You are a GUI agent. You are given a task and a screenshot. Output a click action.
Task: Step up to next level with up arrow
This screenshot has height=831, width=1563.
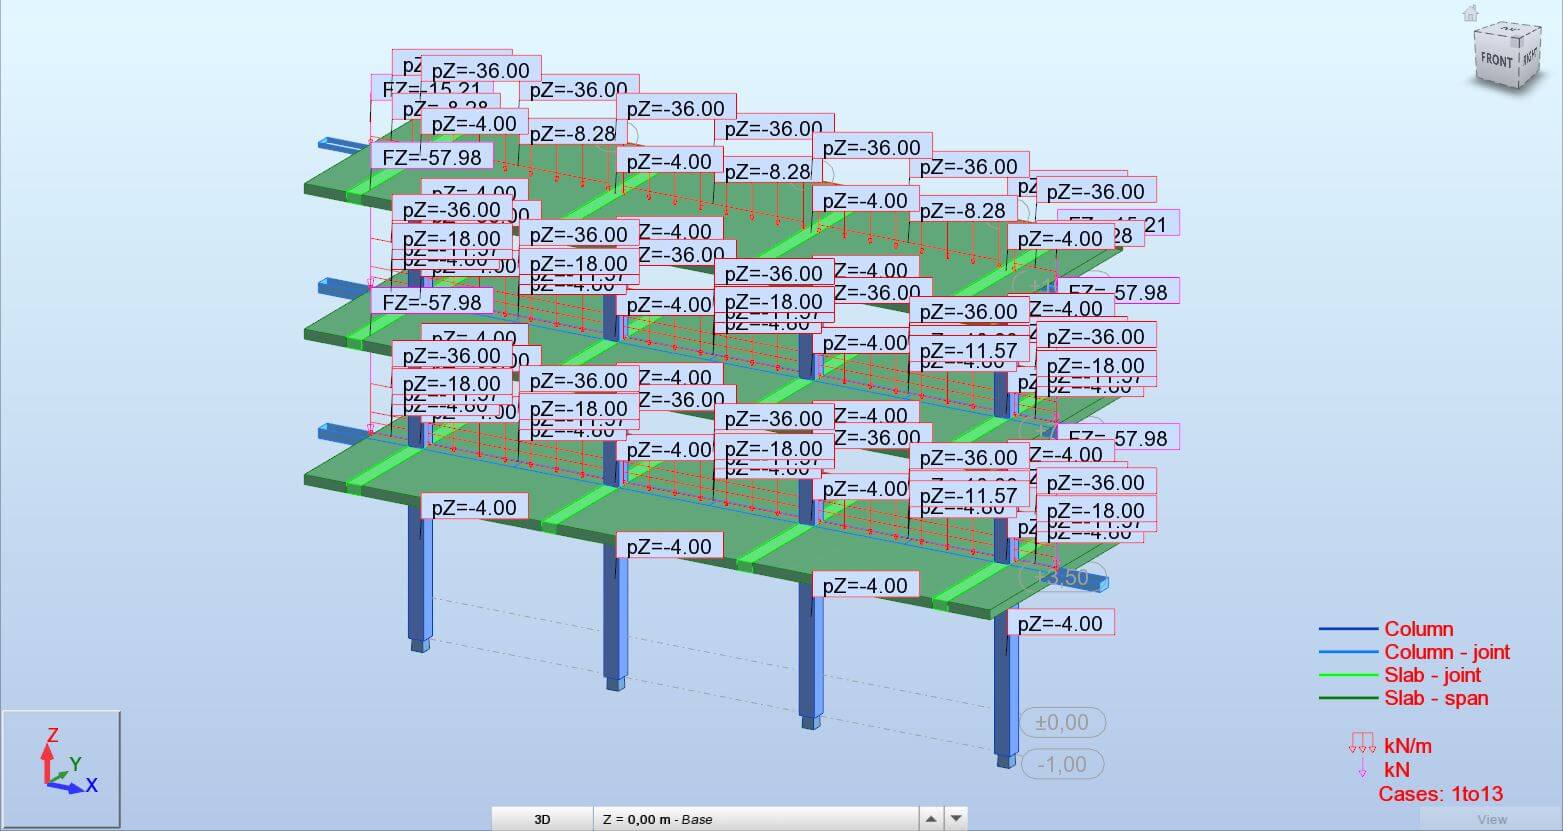point(931,819)
